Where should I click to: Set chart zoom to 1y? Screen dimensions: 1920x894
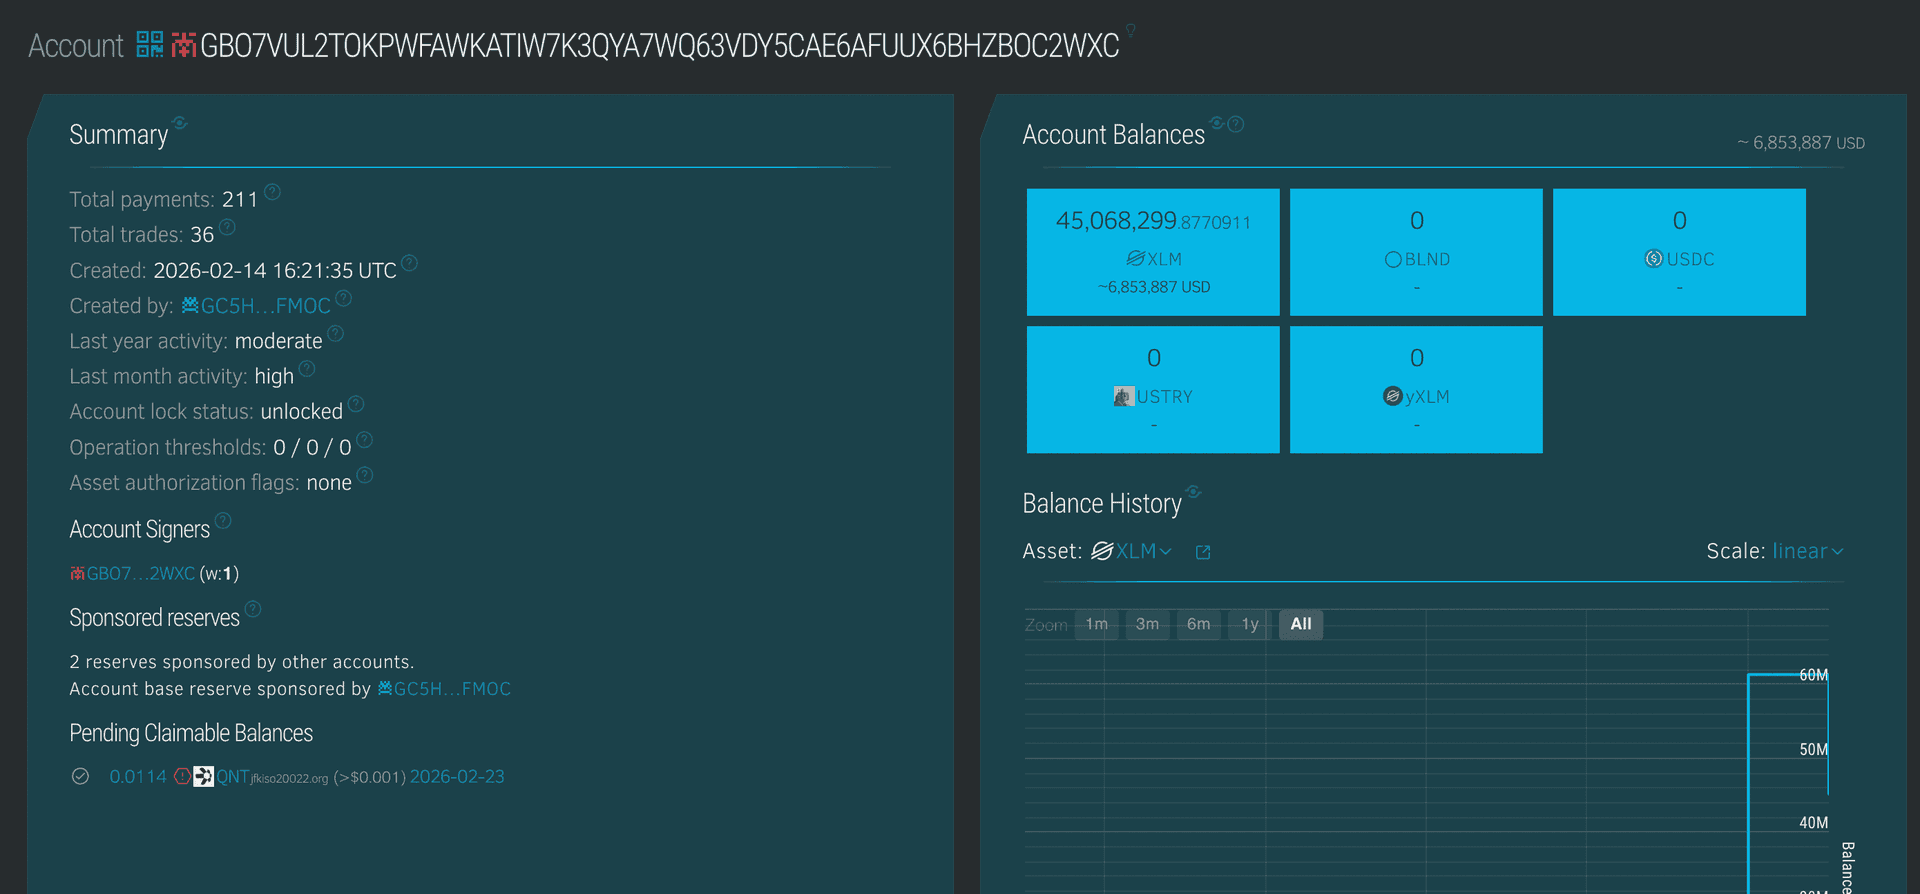[1250, 624]
